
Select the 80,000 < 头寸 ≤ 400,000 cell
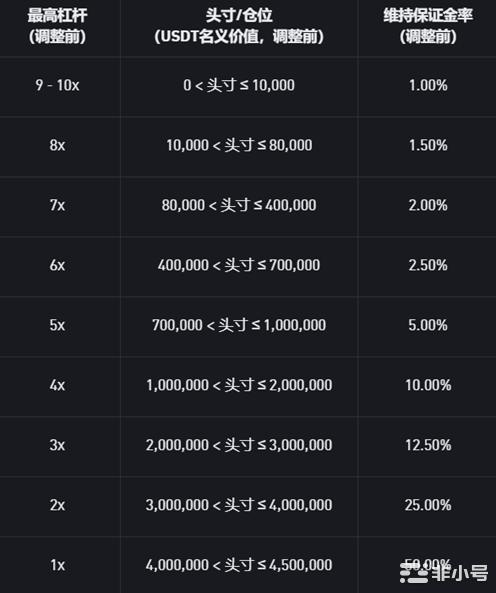tap(239, 205)
